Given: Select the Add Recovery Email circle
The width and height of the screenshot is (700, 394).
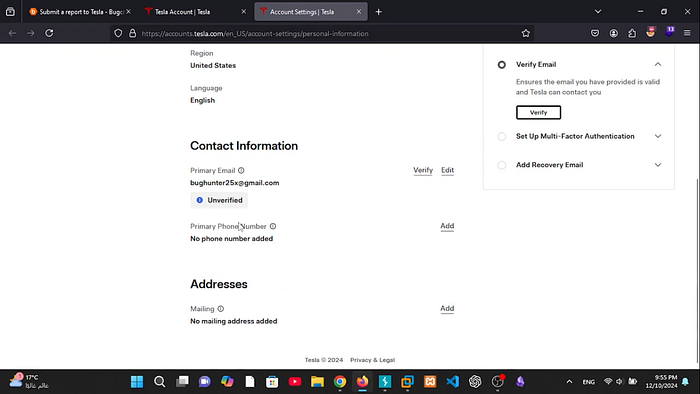Looking at the screenshot, I should (502, 165).
